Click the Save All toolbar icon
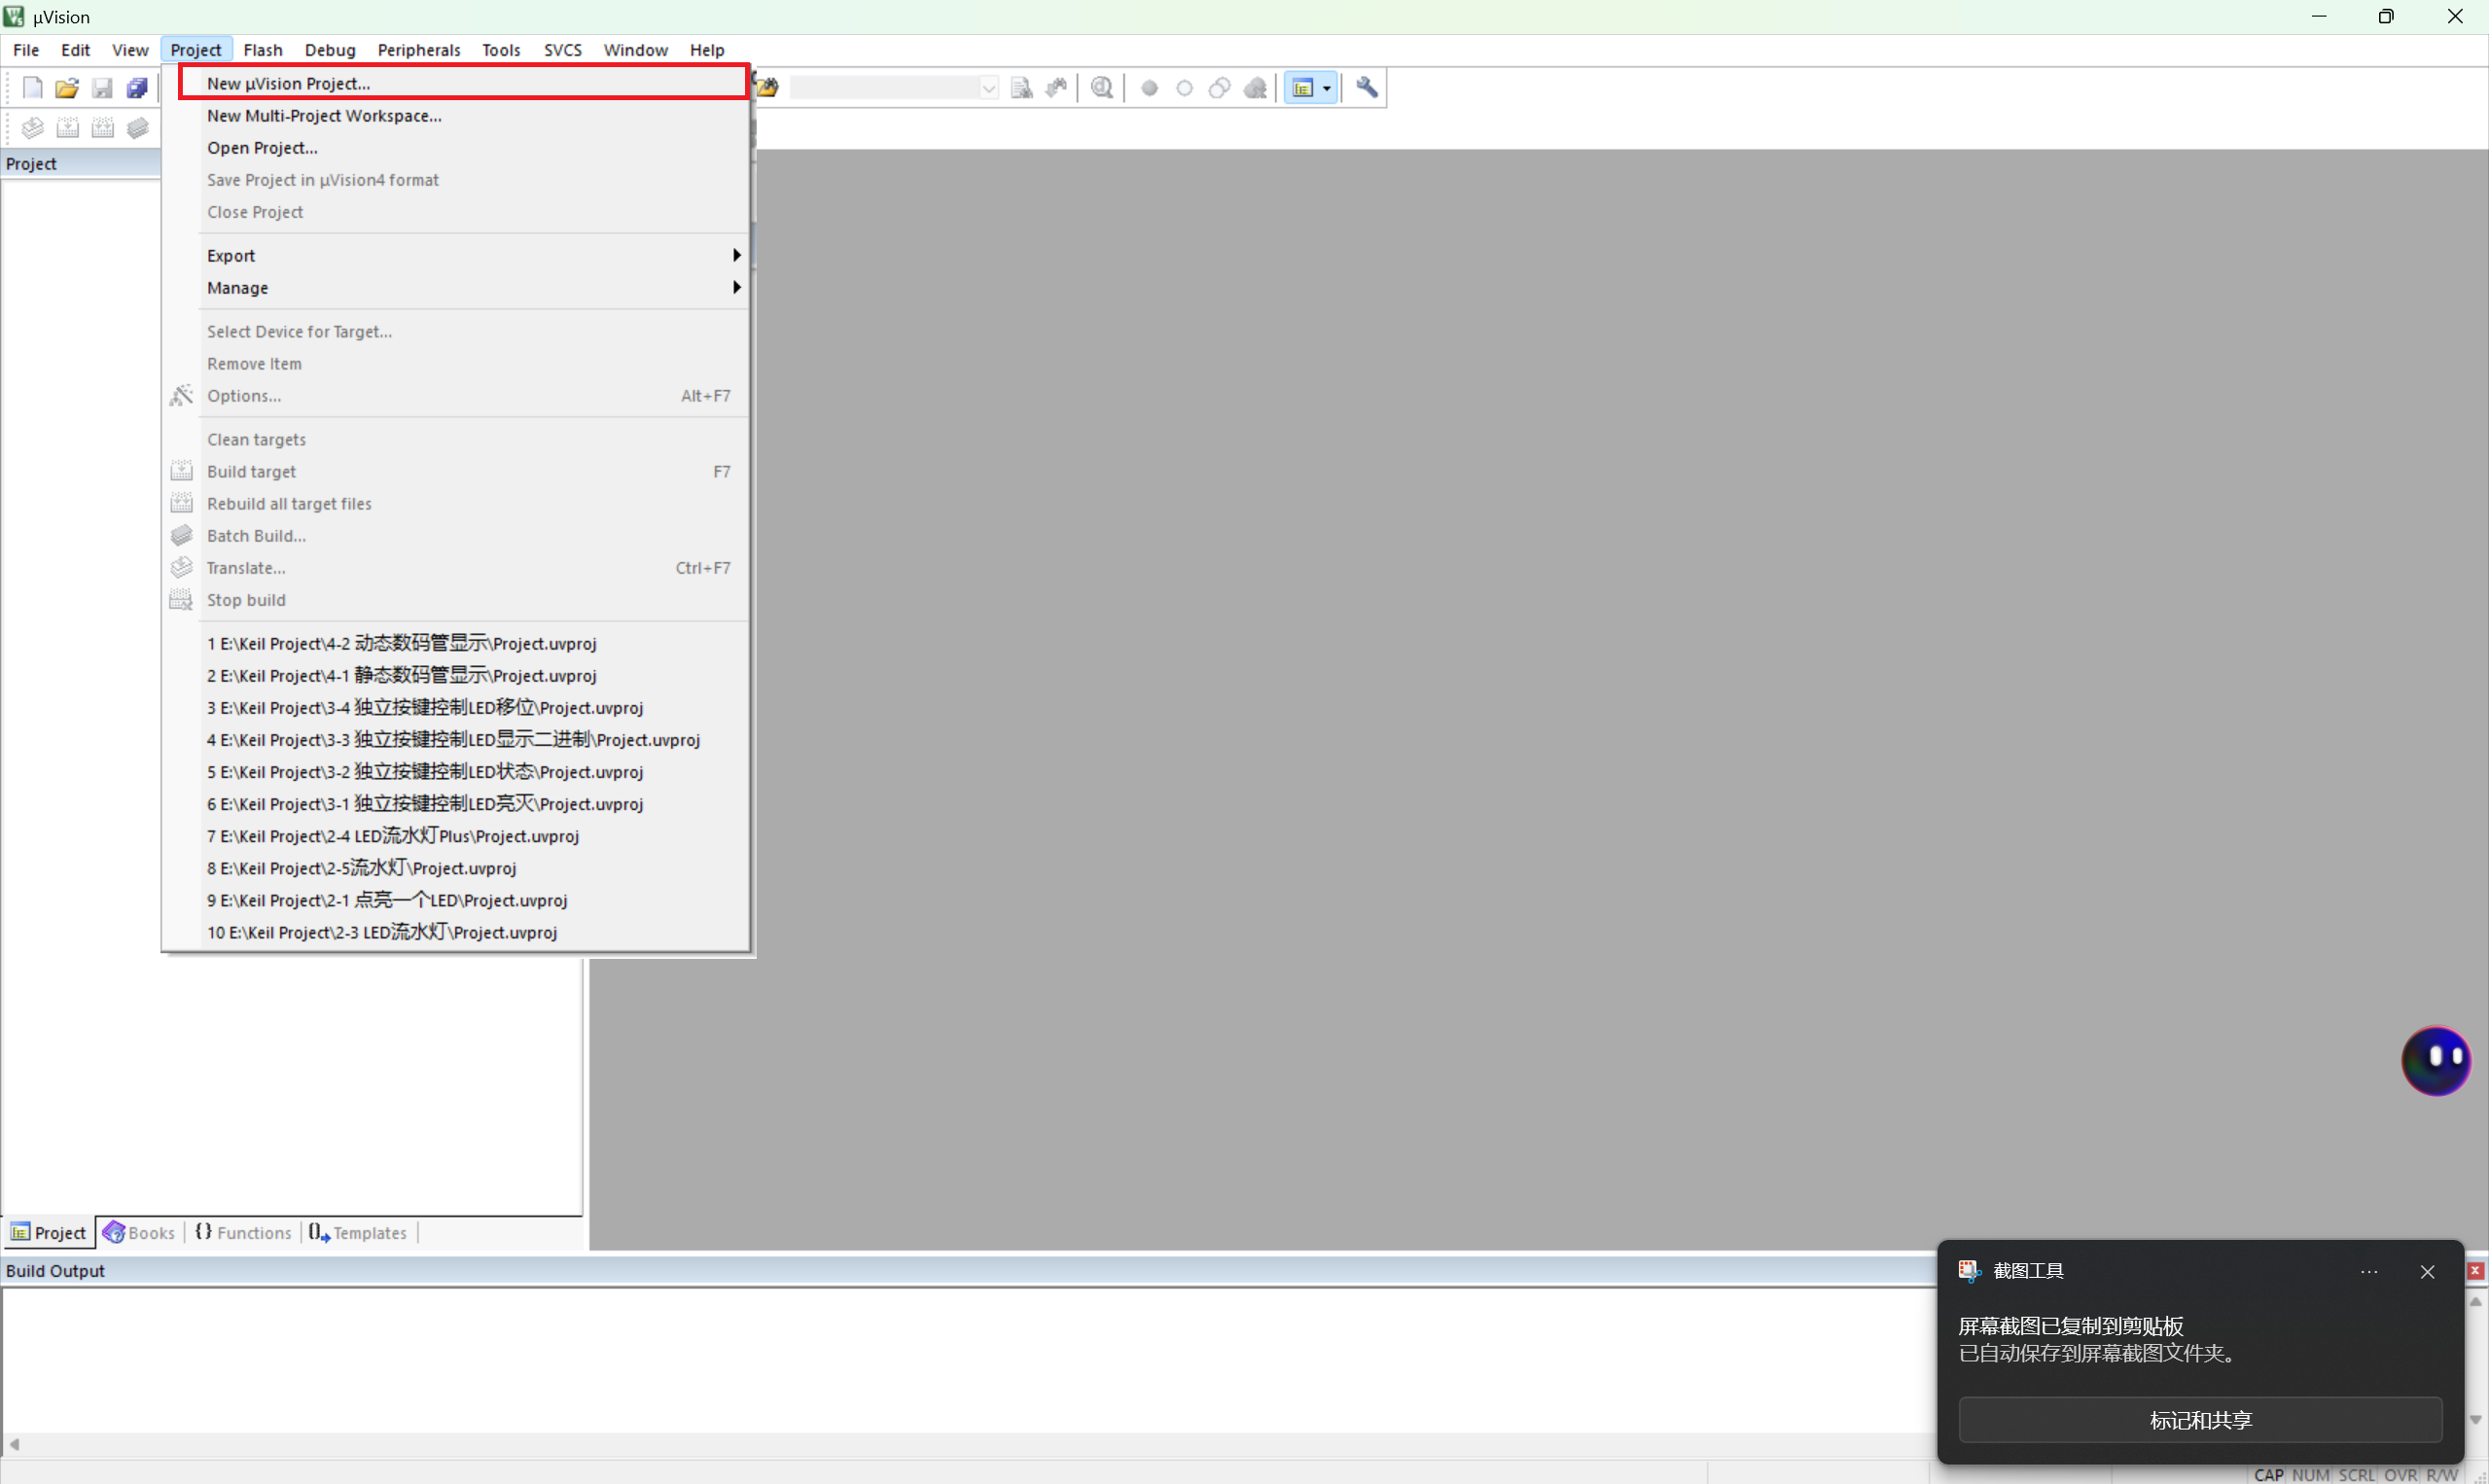Screen dimensions: 2489x1484 coord(137,88)
